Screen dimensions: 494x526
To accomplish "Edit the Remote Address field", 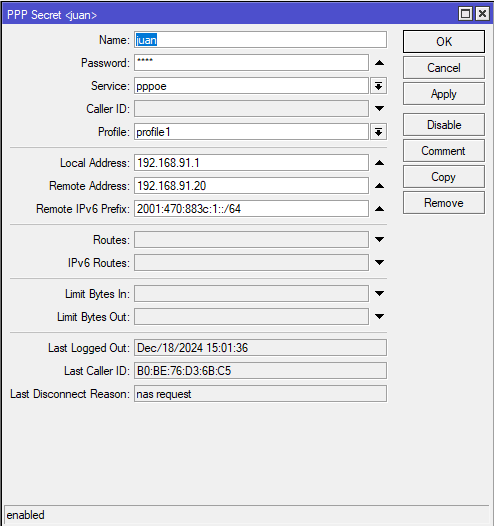I will pos(251,186).
